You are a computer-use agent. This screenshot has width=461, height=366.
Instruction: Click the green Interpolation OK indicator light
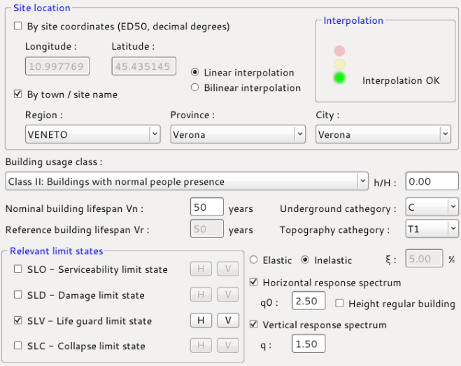(x=339, y=78)
